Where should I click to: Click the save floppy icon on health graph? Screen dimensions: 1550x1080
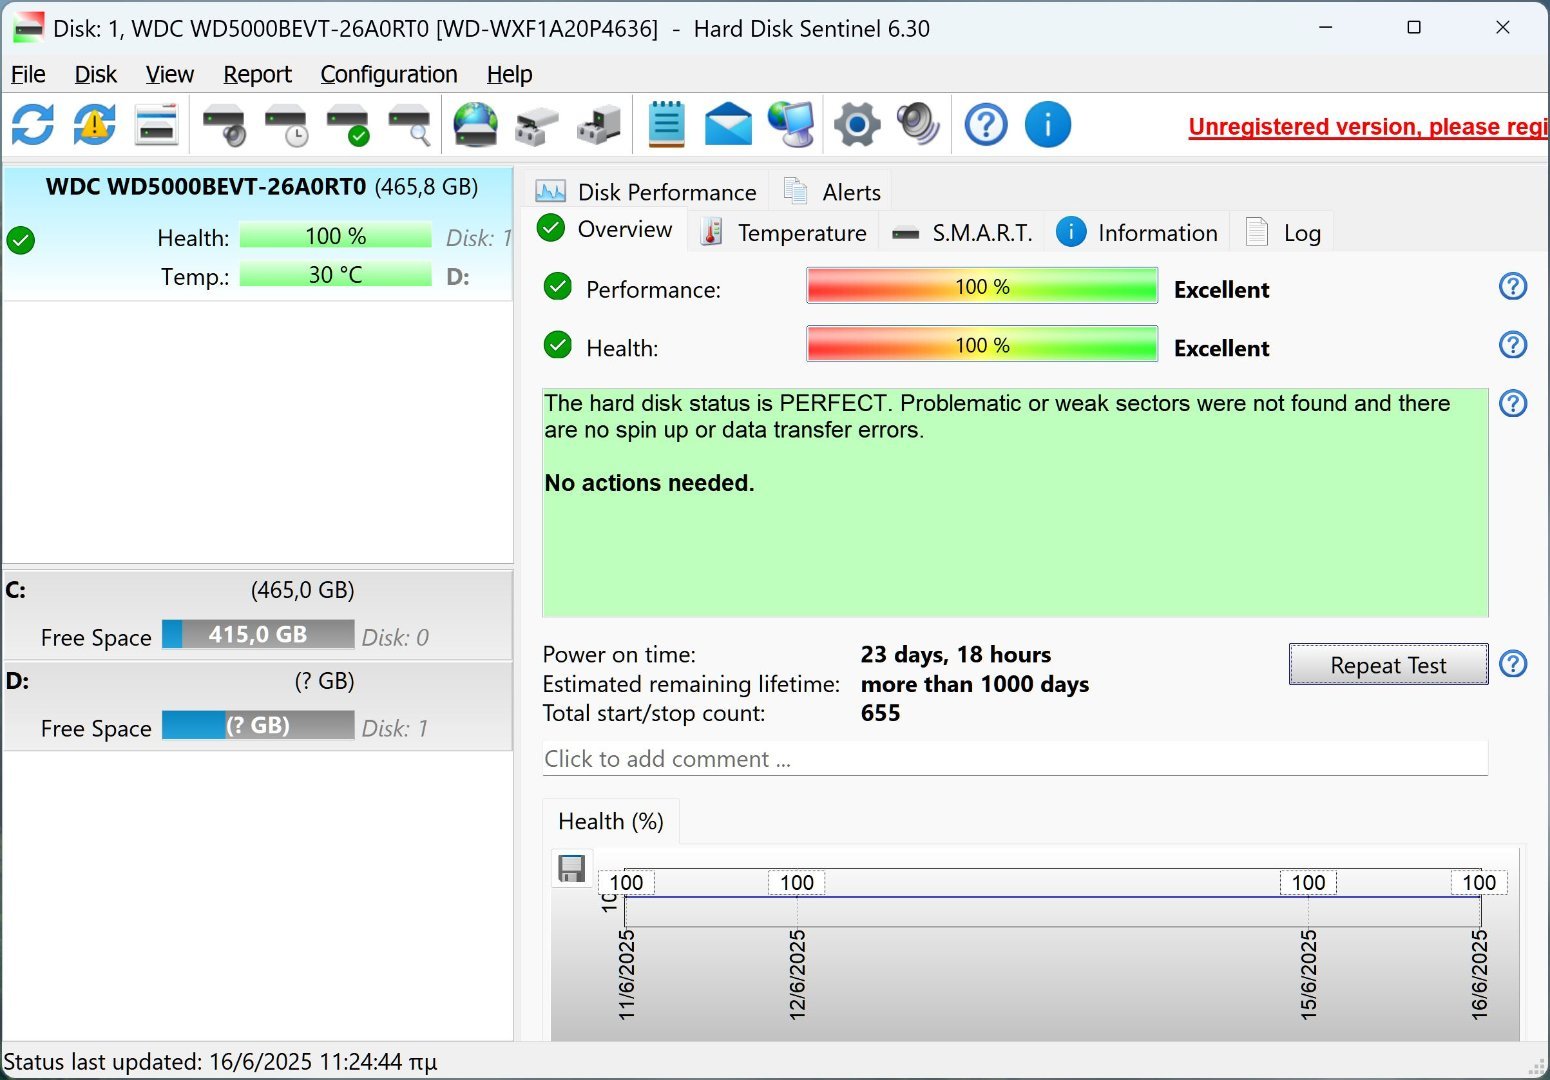(x=571, y=868)
